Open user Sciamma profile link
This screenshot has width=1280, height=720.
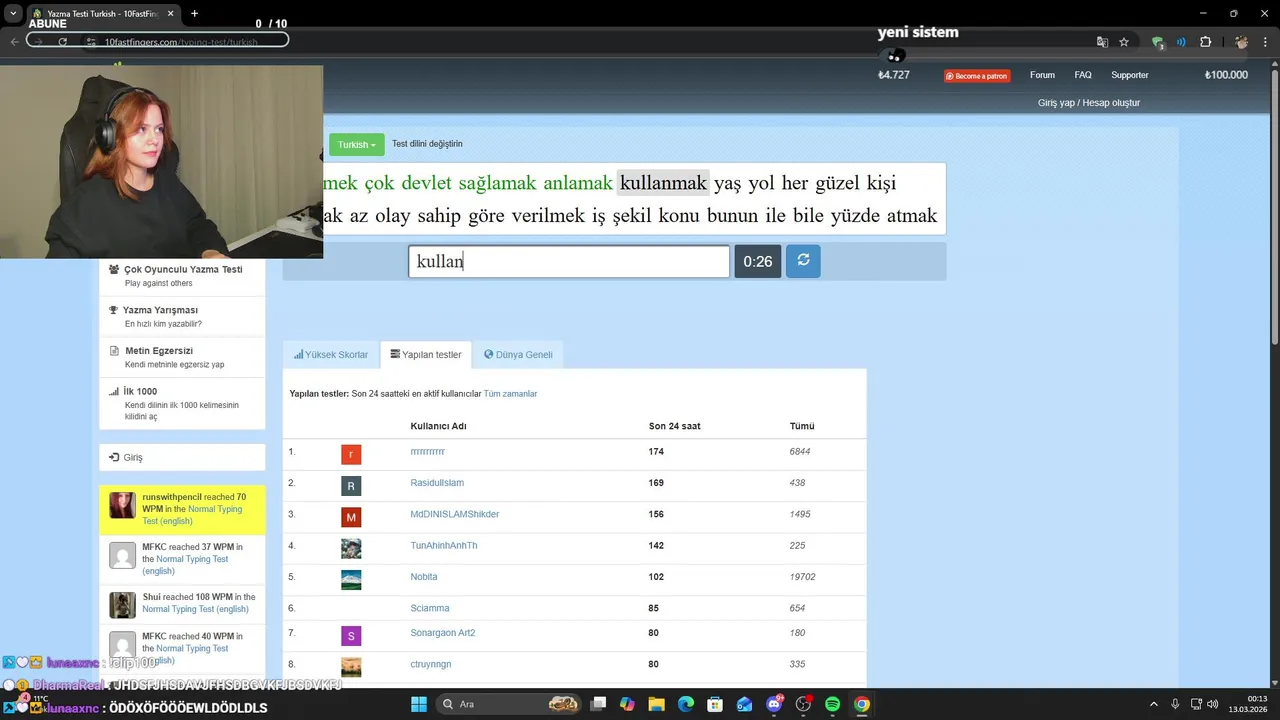pos(430,608)
